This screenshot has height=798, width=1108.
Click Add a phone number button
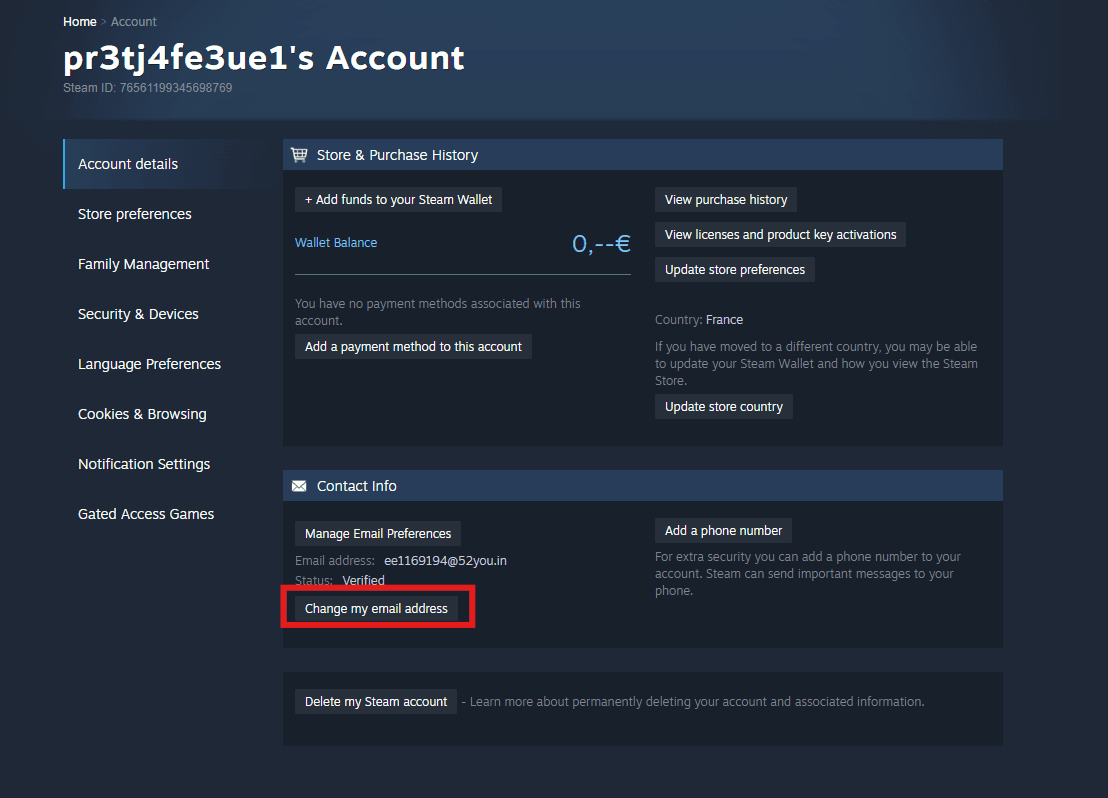[724, 531]
